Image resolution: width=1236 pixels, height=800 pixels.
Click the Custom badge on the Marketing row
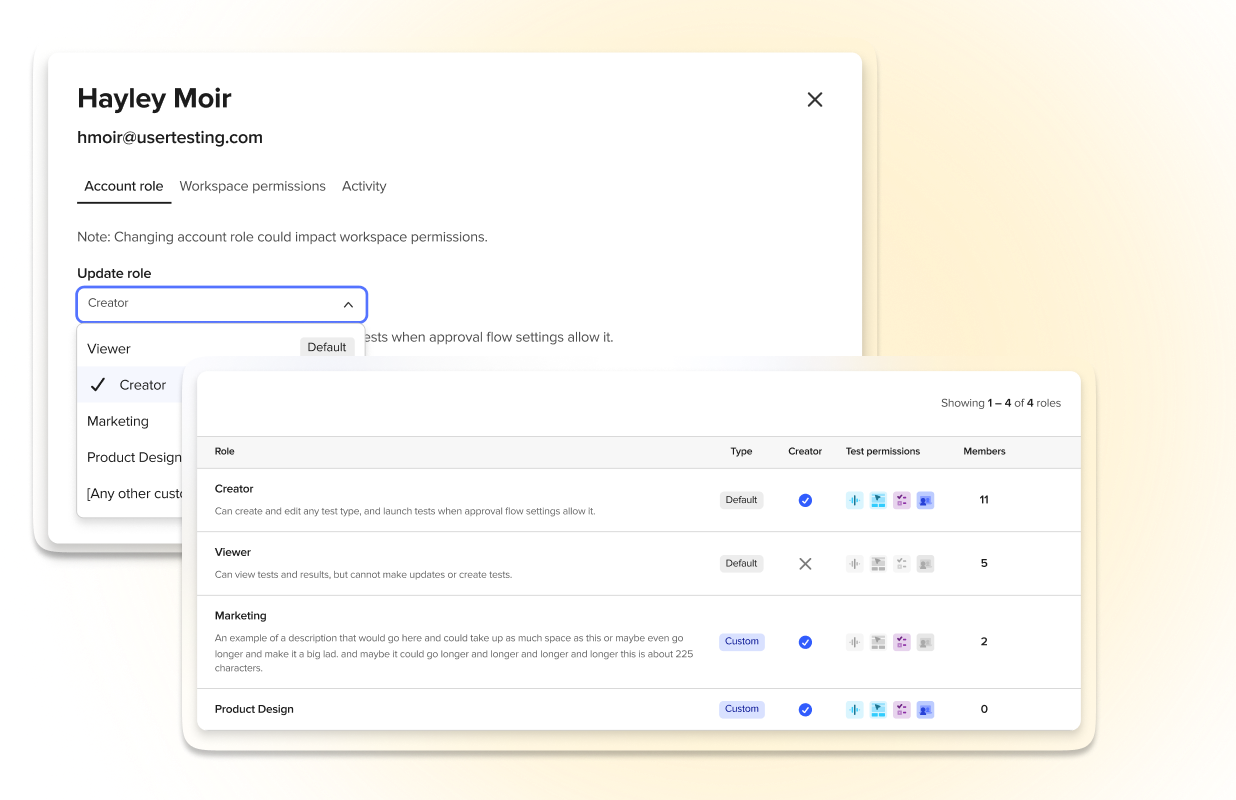[741, 641]
